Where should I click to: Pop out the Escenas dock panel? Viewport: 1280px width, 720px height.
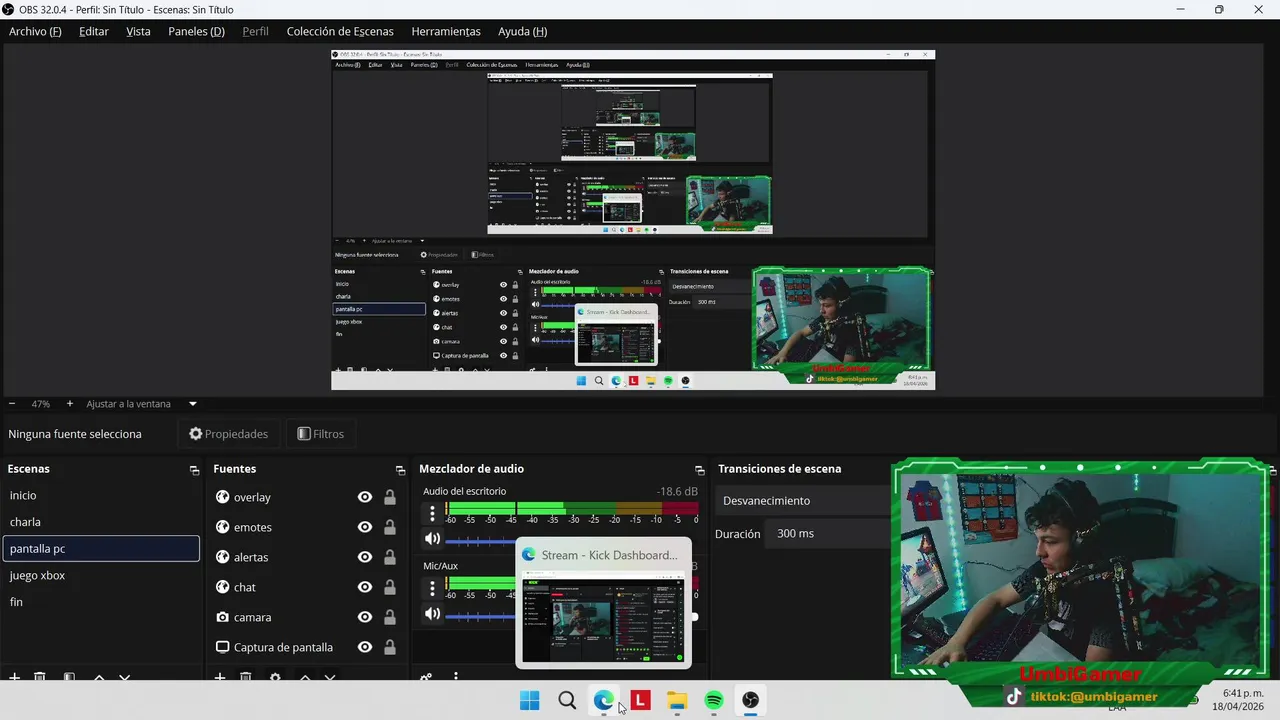click(194, 470)
